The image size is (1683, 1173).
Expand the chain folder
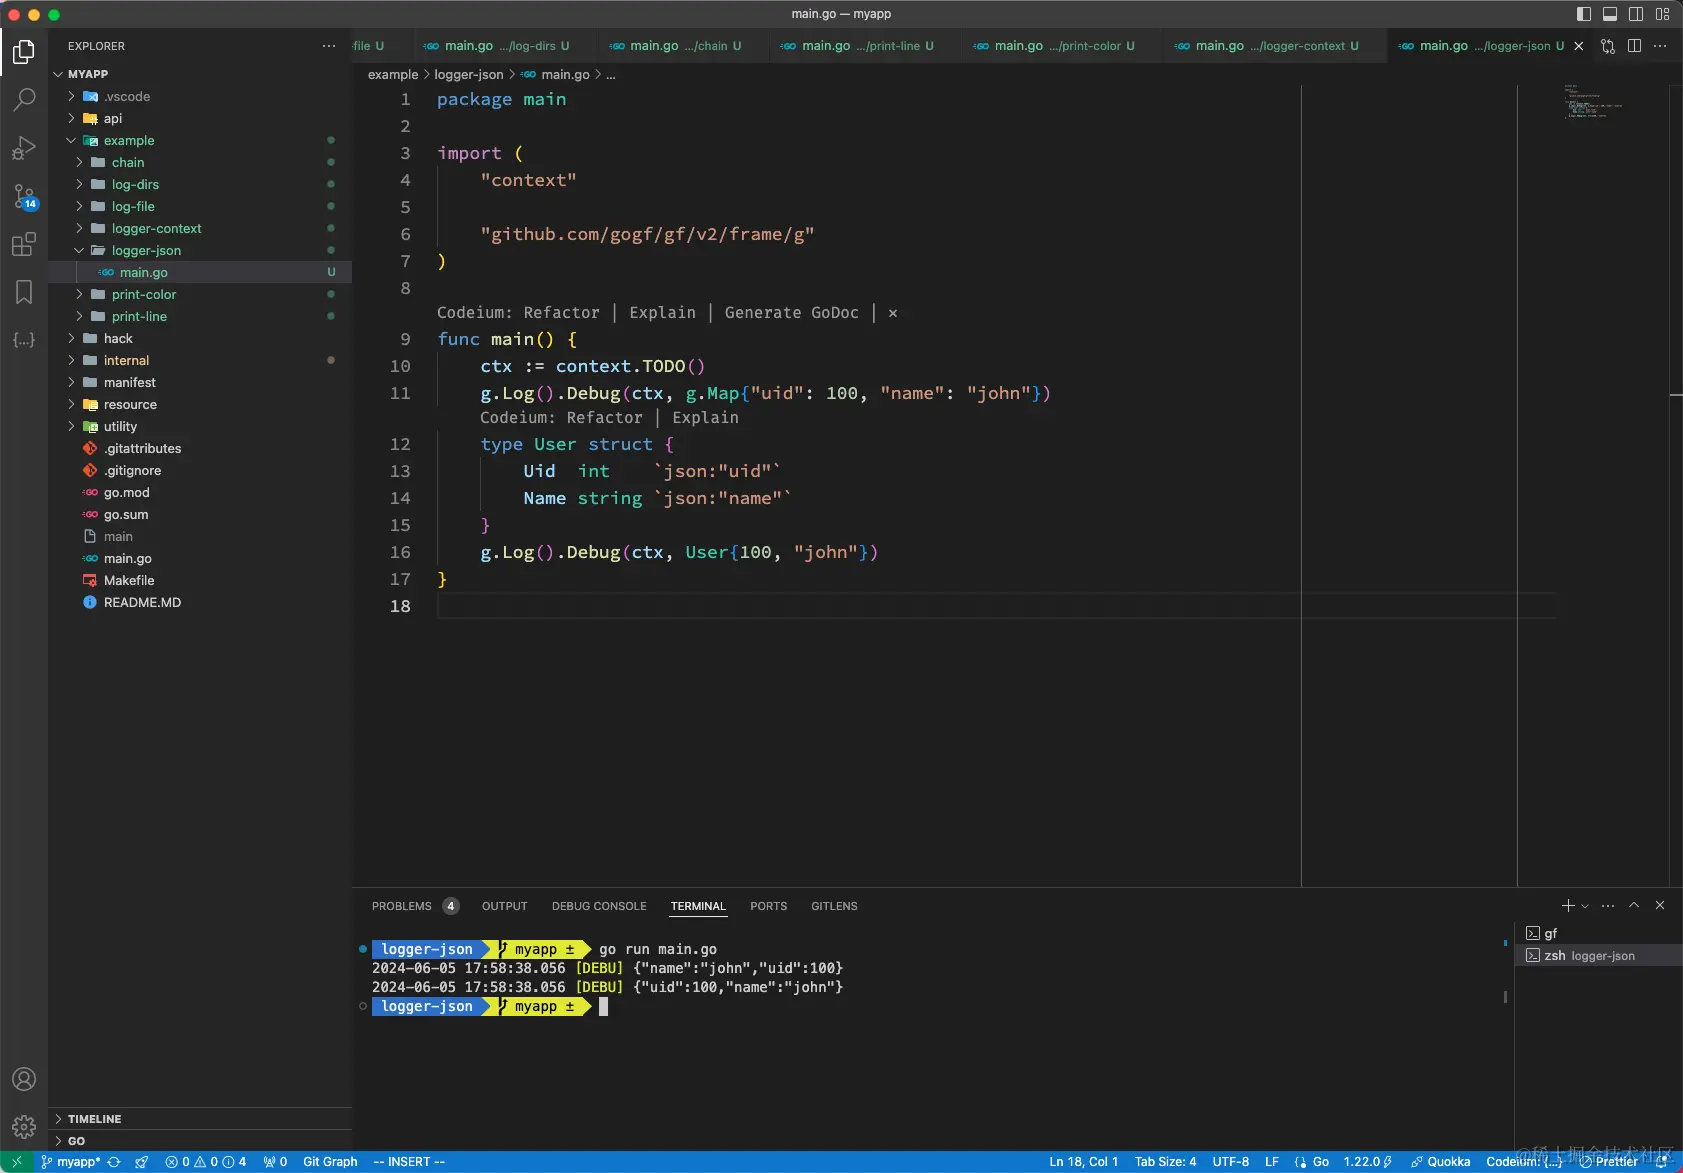(x=79, y=163)
